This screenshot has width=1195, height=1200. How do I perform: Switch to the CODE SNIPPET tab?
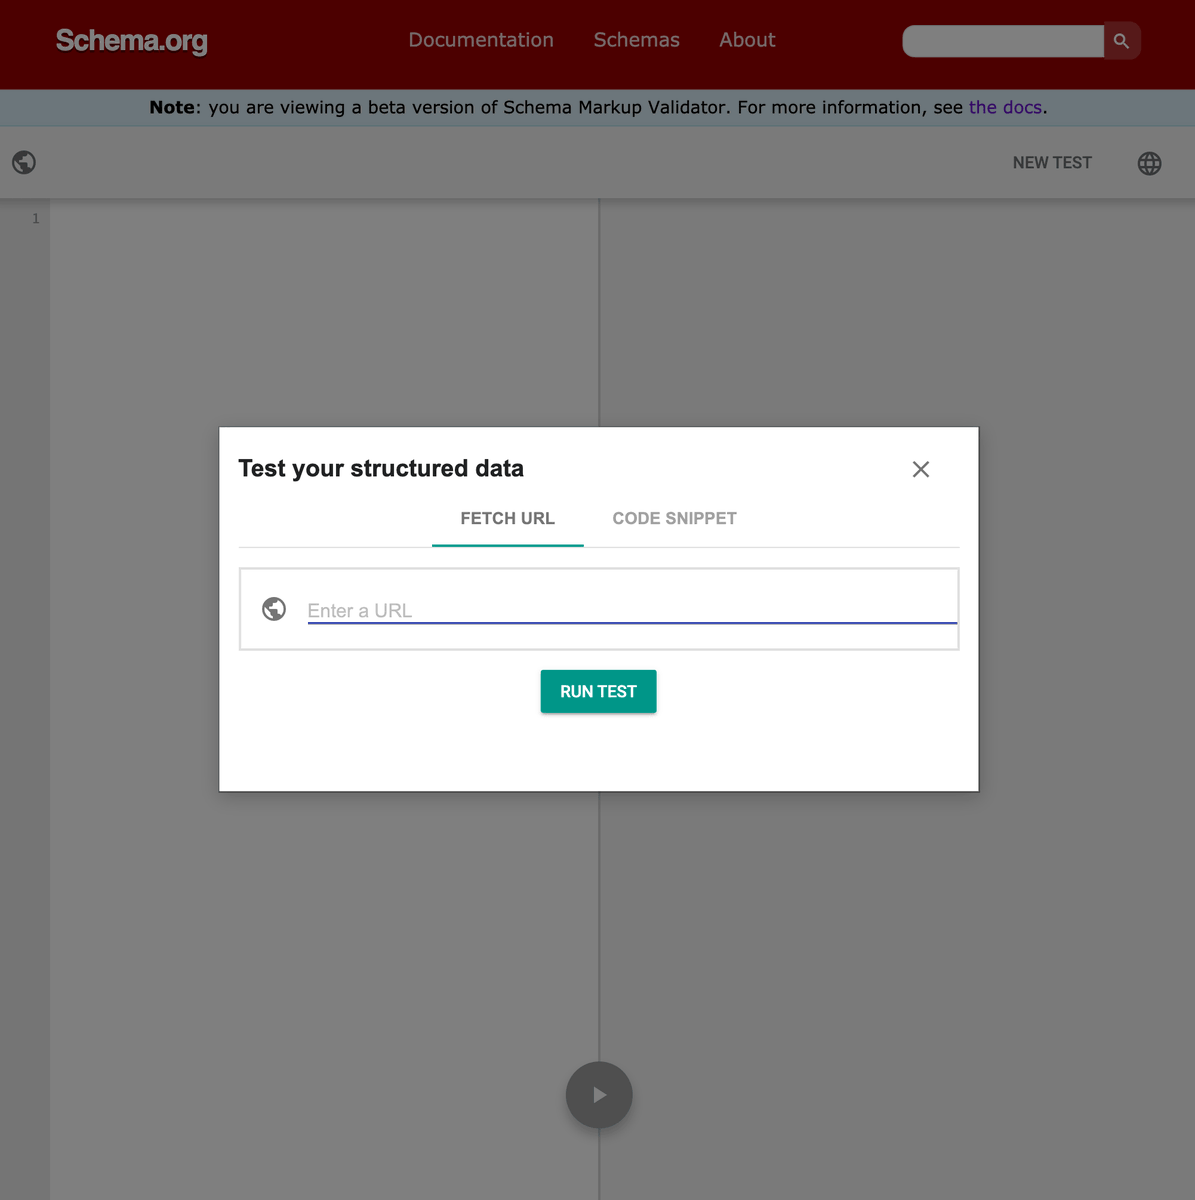click(x=675, y=519)
